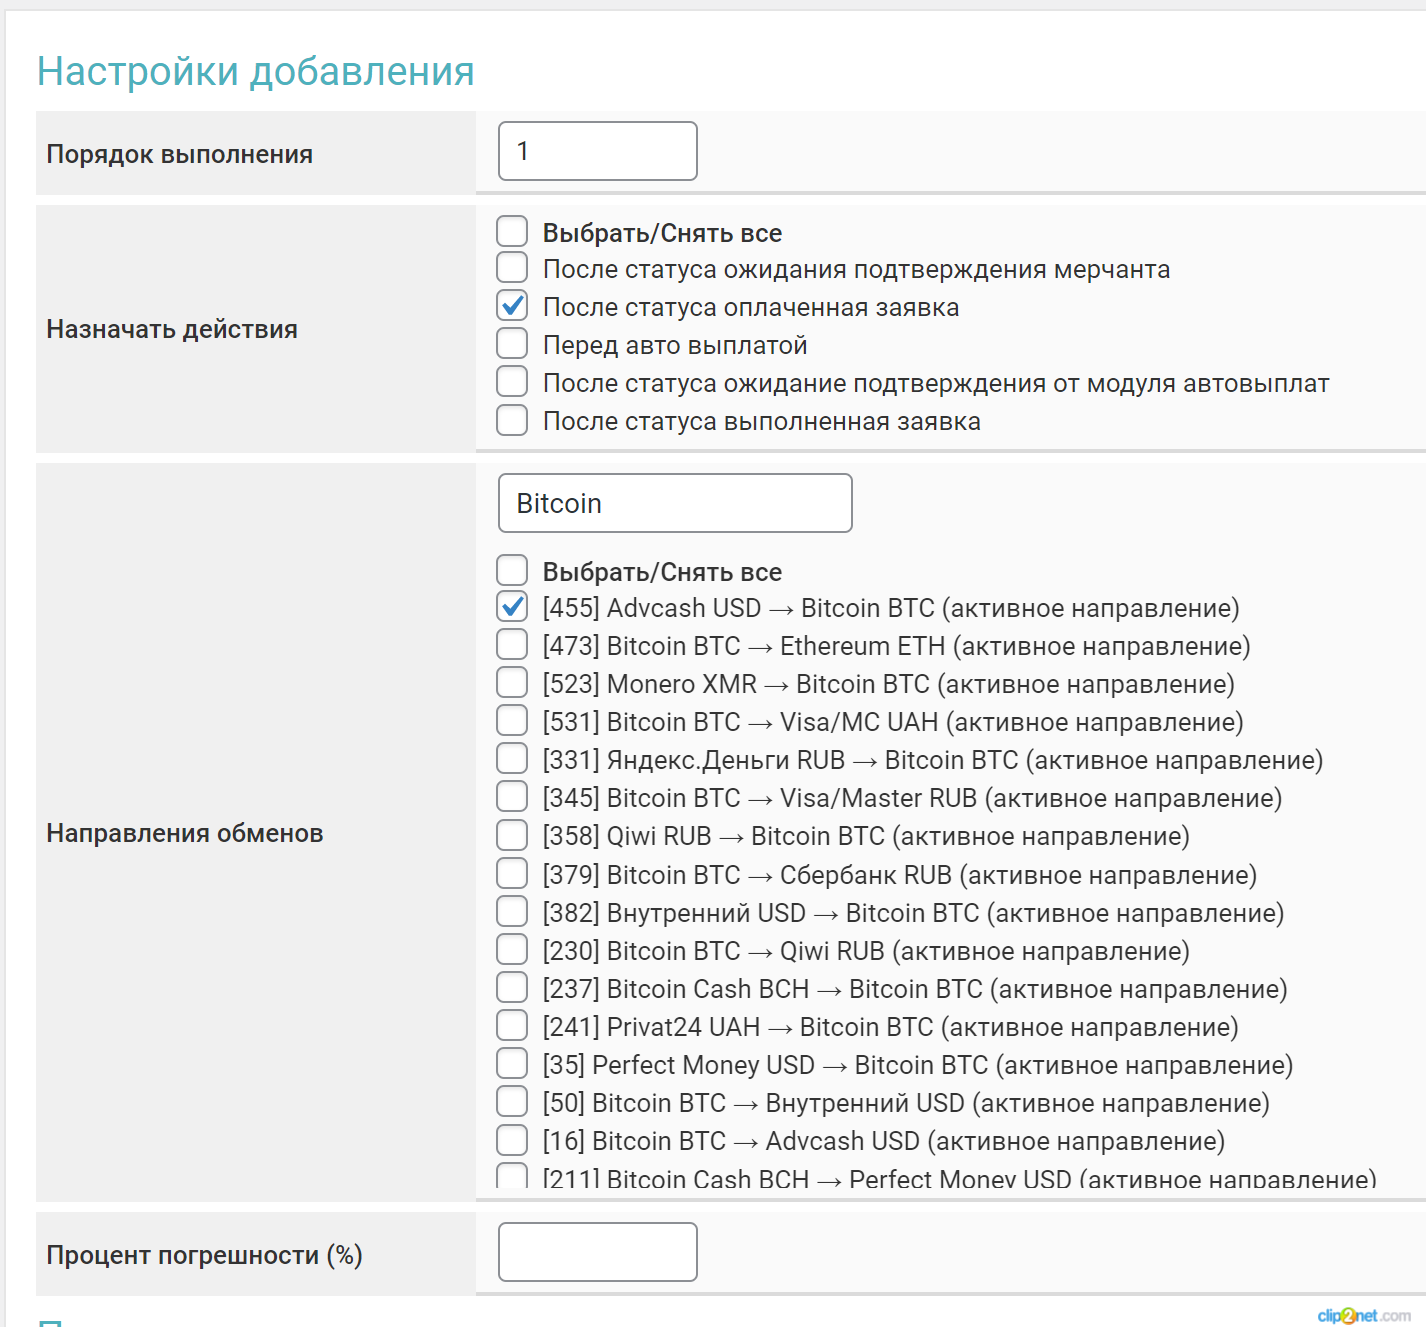The height and width of the screenshot is (1327, 1426).
Task: Enable После статуса ожидания подтверждения мерчанта
Action: (512, 267)
